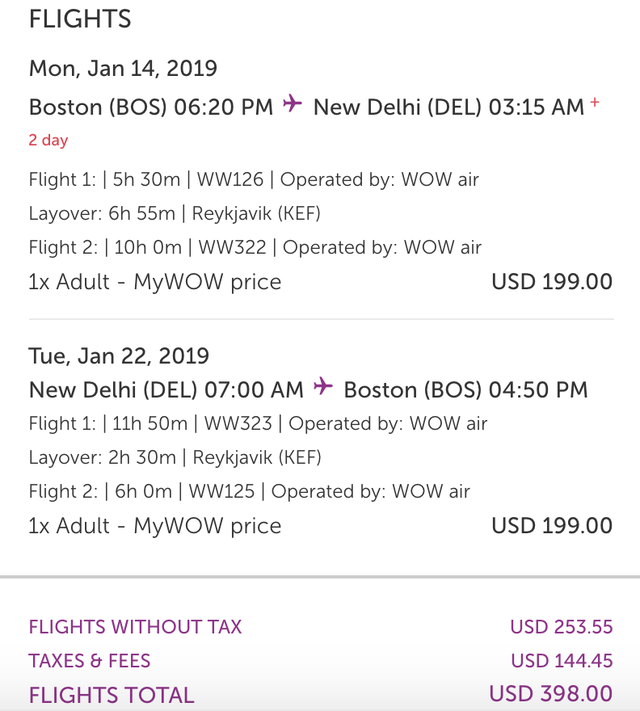Click the Tue, Jan 22, 2019 date
640x711 pixels.
point(119,356)
